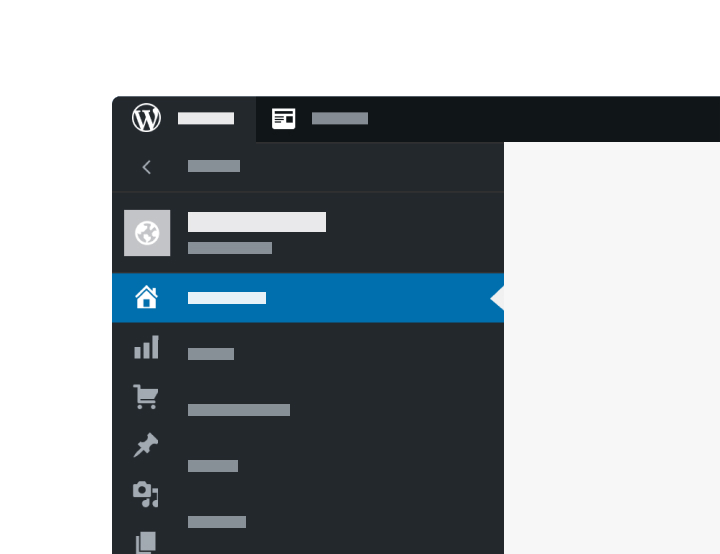720x554 pixels.
Task: Click the WordPress logo in top bar
Action: point(146,118)
